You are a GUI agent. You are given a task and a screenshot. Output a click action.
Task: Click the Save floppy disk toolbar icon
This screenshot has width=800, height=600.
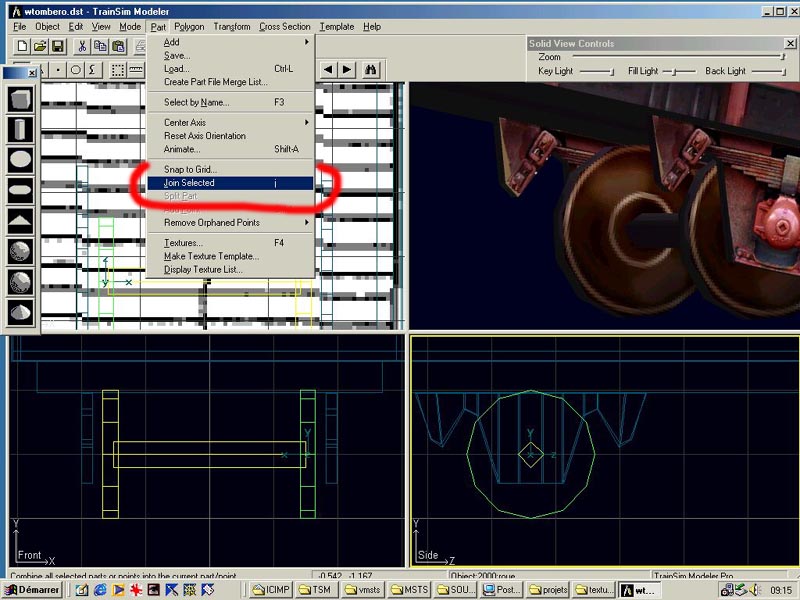click(58, 46)
